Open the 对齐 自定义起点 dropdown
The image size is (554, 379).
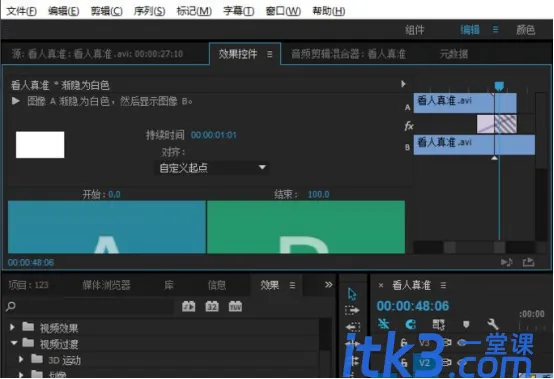pos(212,167)
